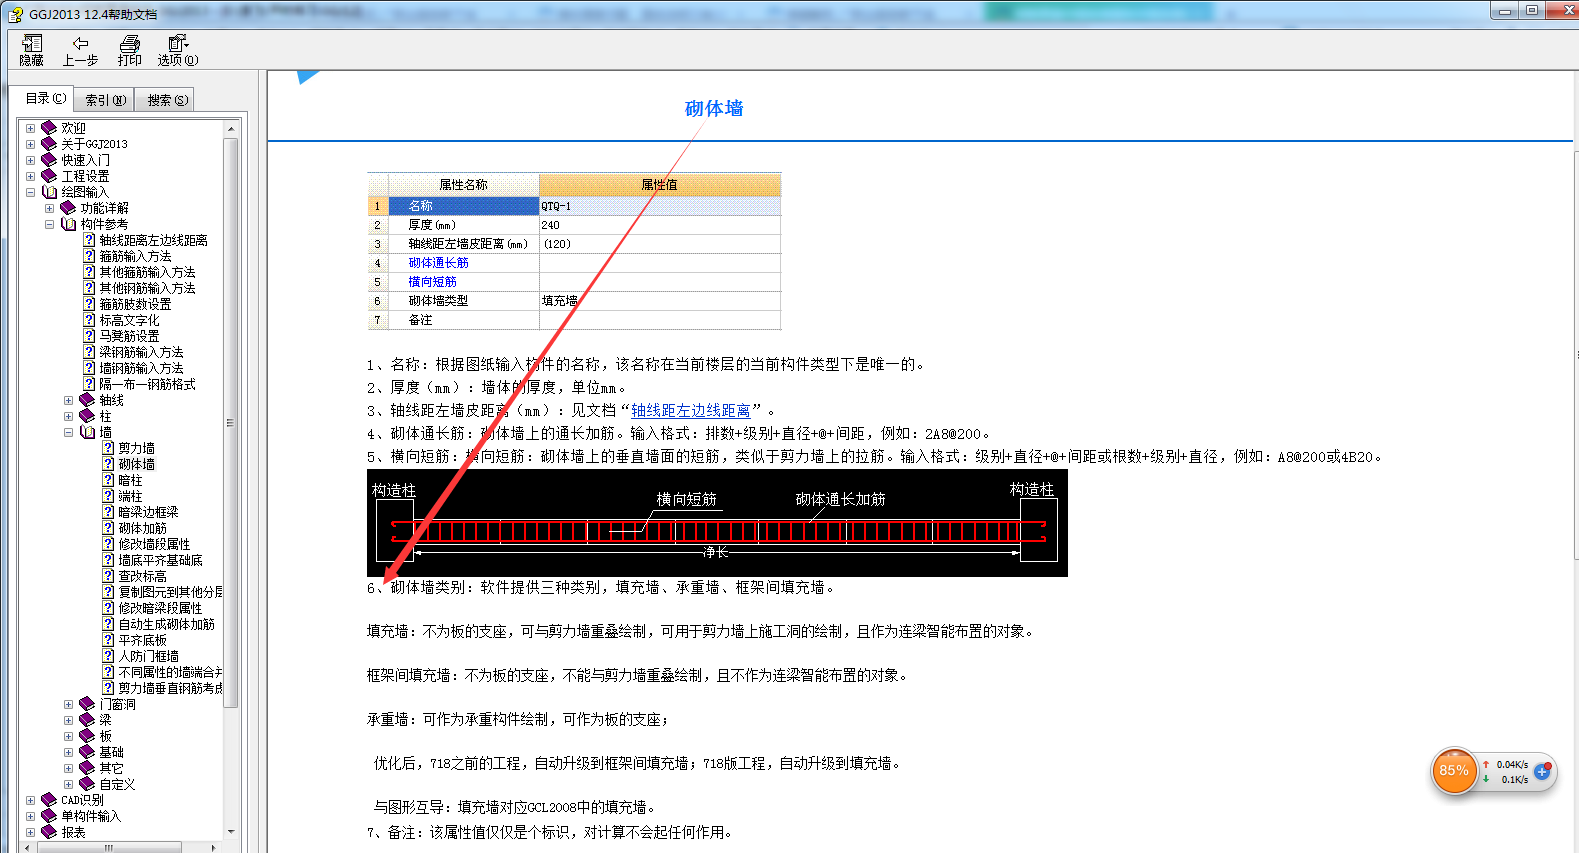
Task: Open help topic icon for 梁钢筋输入方法
Action: point(89,352)
